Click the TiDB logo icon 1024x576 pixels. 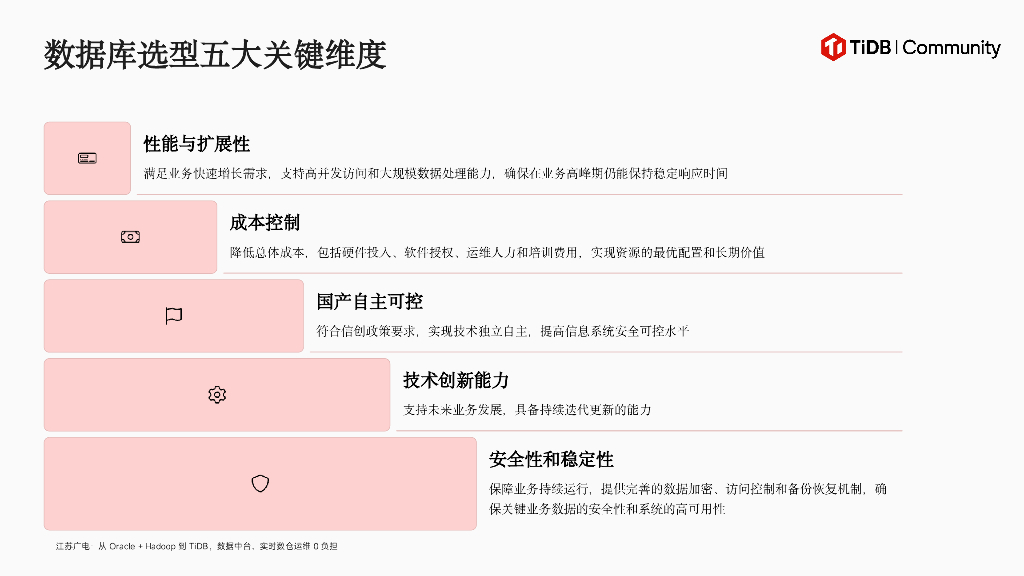coord(833,47)
